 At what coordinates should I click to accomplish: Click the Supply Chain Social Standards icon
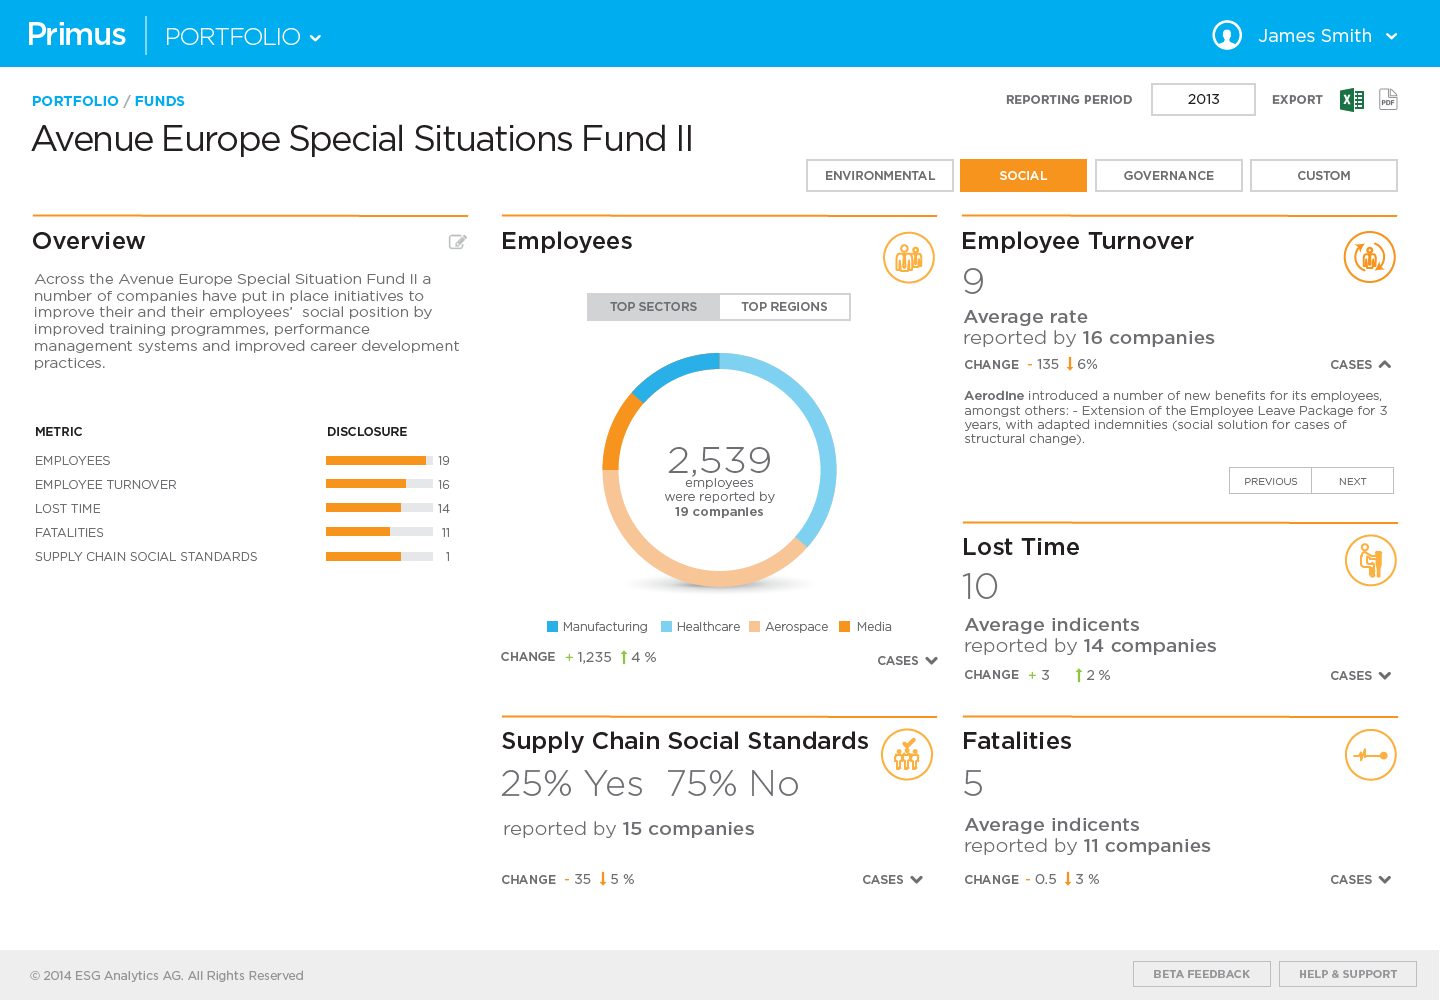[x=907, y=754]
